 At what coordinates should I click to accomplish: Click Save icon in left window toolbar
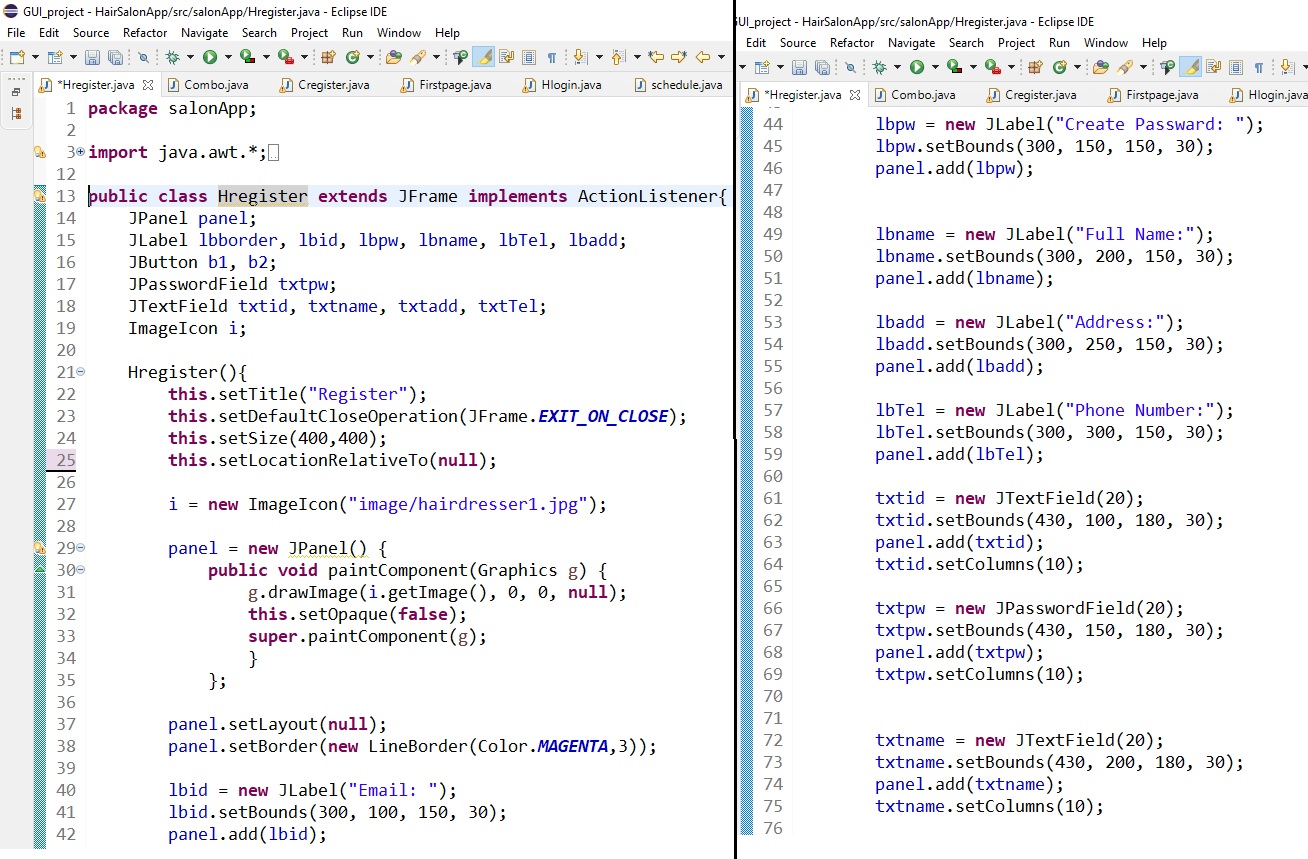(92, 57)
